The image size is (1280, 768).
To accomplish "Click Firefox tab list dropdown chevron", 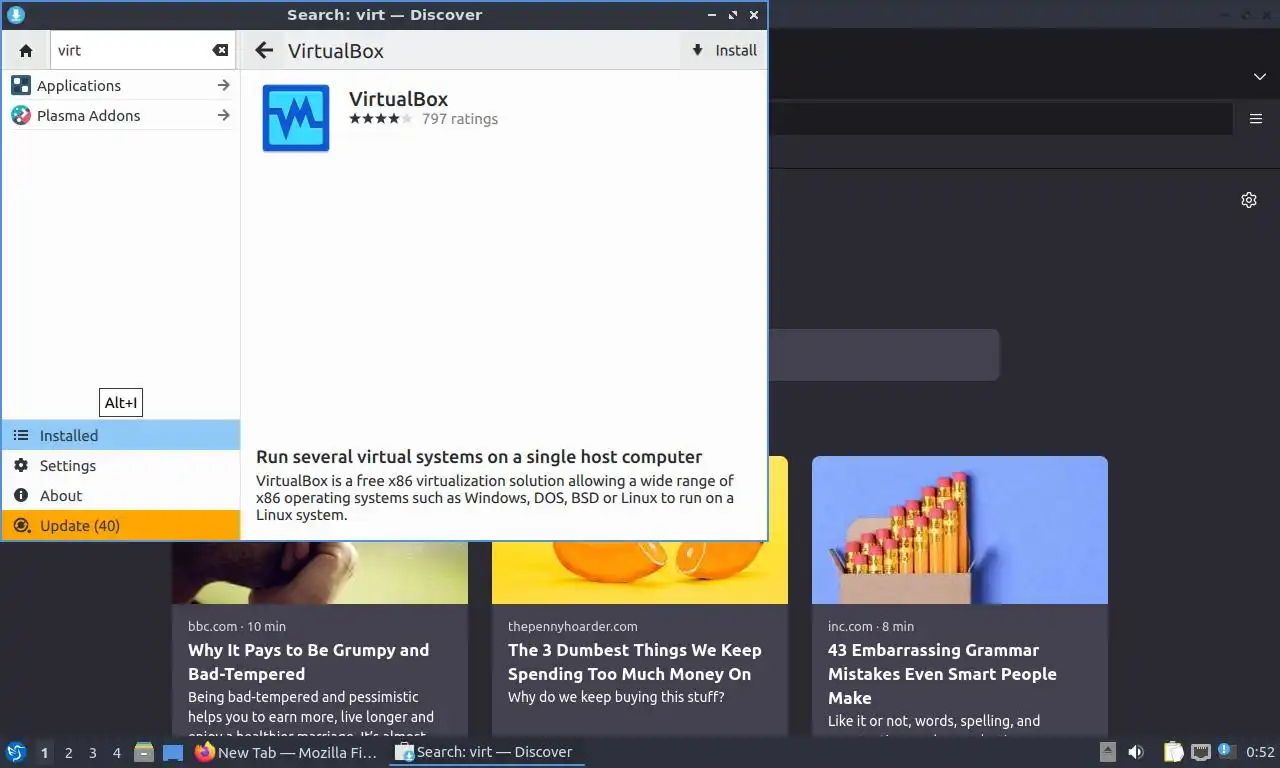I will [1260, 77].
